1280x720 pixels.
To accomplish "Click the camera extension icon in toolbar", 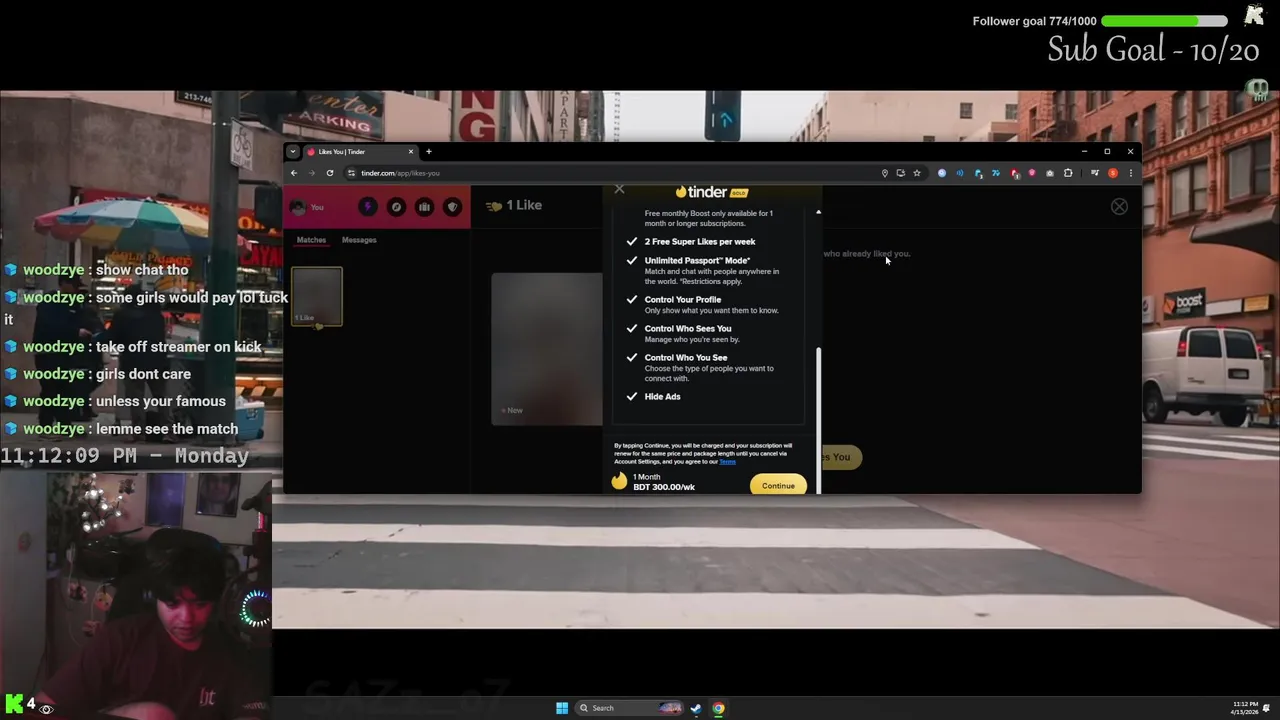I will 1049,173.
